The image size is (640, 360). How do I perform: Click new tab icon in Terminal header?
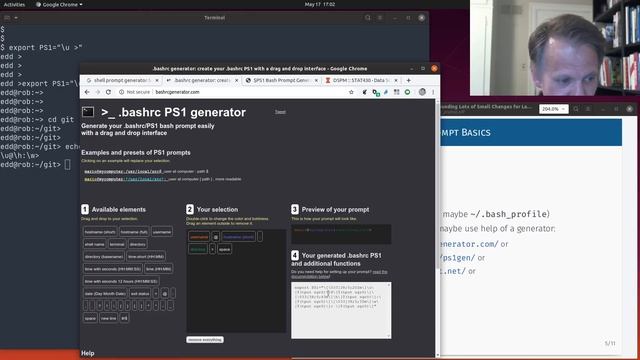pos(7,18)
